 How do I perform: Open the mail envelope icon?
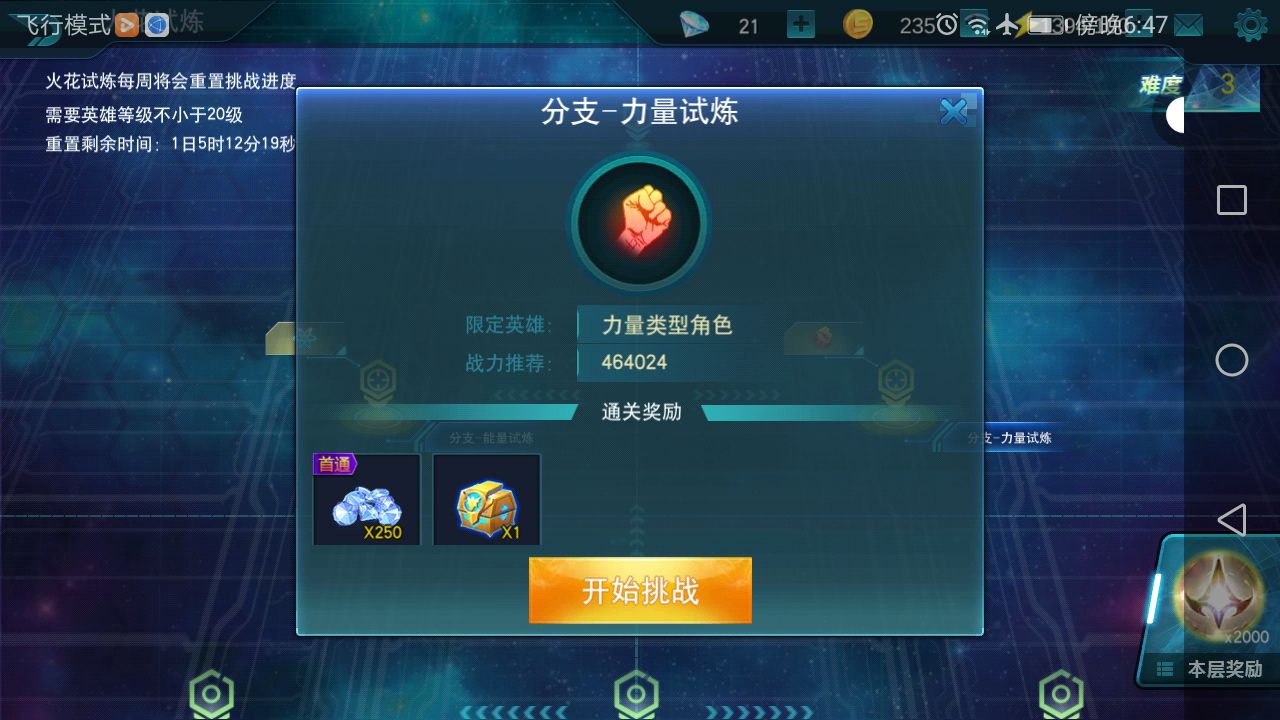coord(1188,25)
